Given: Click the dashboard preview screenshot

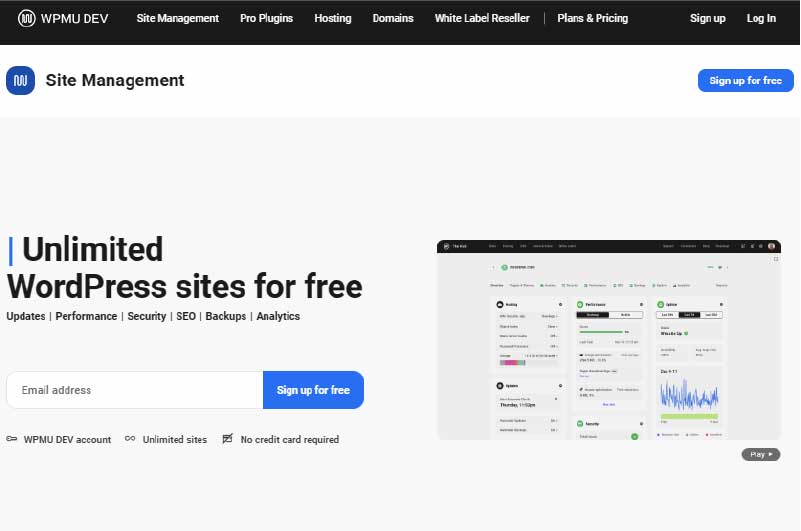Looking at the screenshot, I should pyautogui.click(x=608, y=340).
